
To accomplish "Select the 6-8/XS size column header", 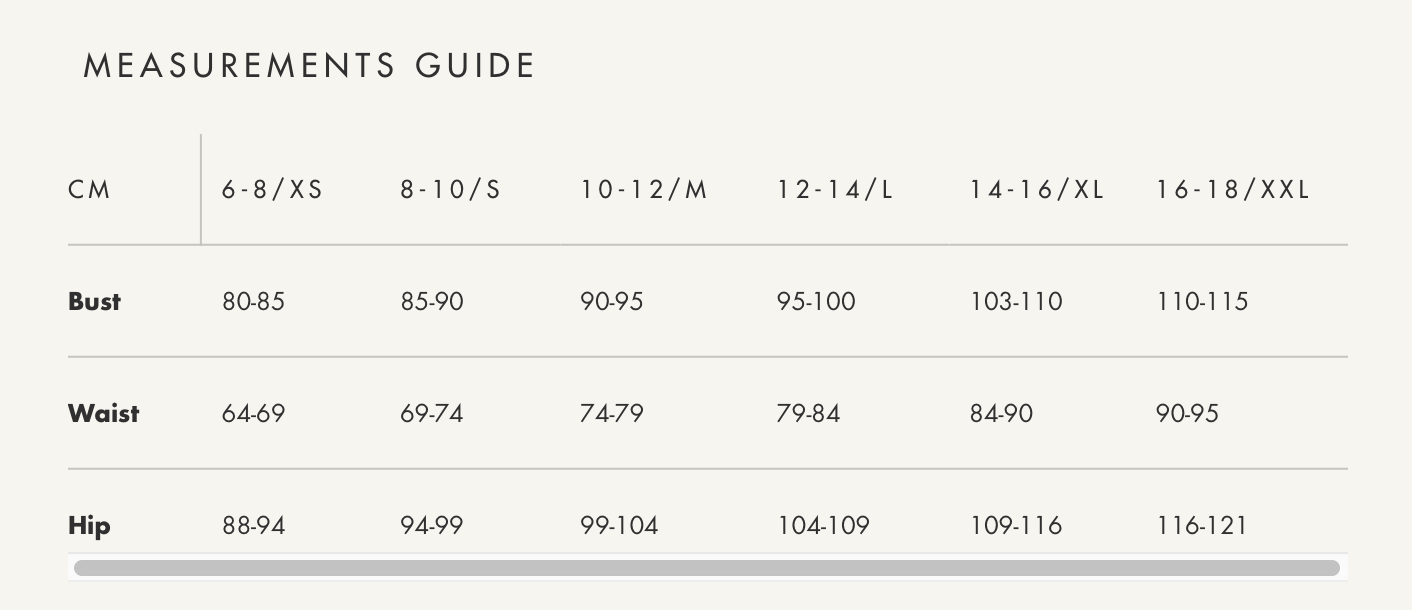I will coord(272,190).
